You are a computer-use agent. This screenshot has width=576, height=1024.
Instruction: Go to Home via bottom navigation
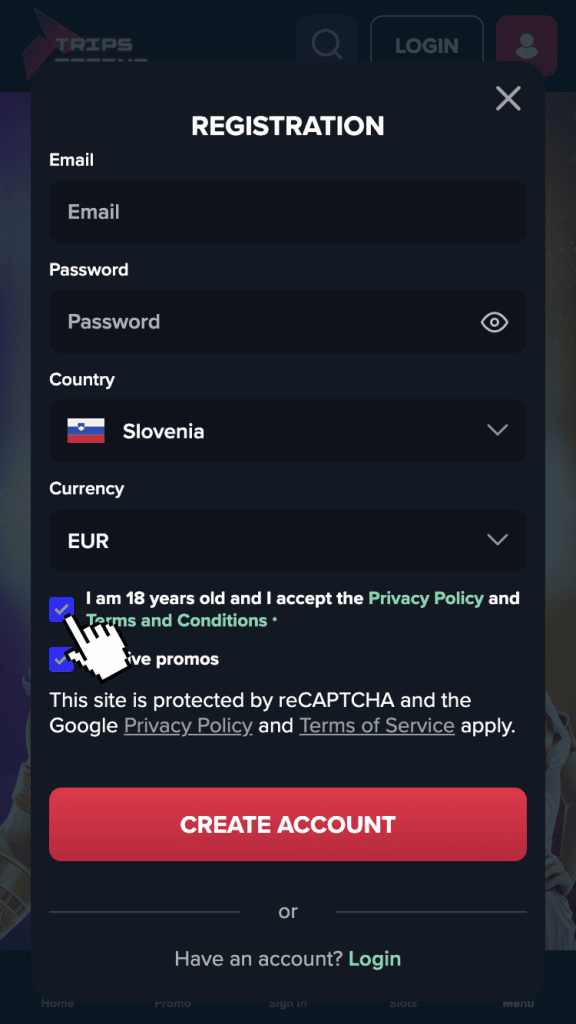pyautogui.click(x=57, y=1003)
